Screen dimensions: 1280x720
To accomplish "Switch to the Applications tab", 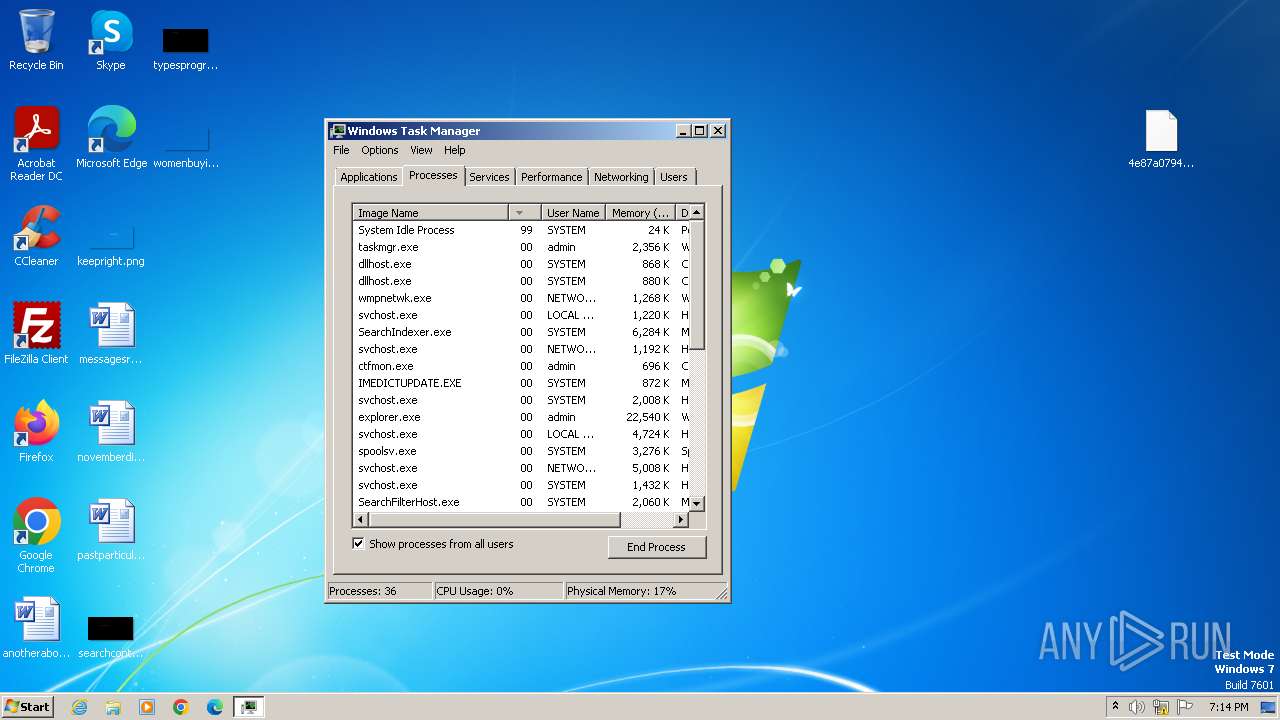I will point(368,177).
